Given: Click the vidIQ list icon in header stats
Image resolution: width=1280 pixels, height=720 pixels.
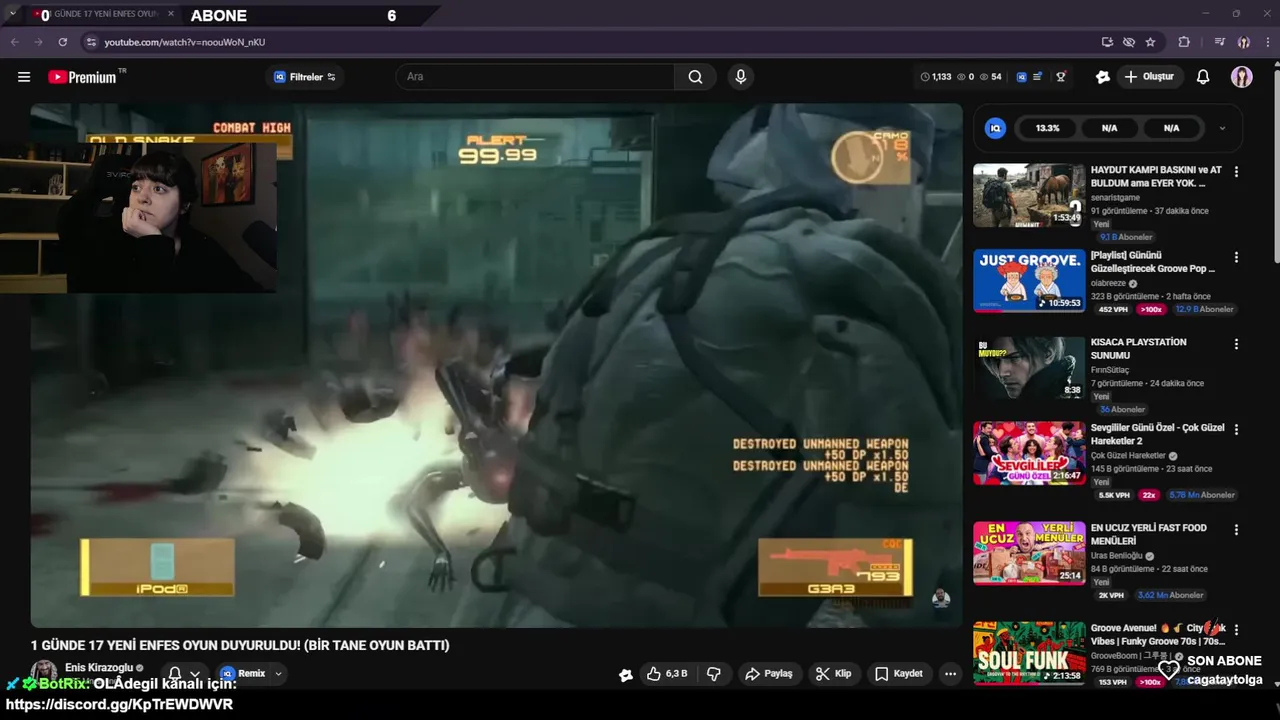Looking at the screenshot, I should [1038, 77].
